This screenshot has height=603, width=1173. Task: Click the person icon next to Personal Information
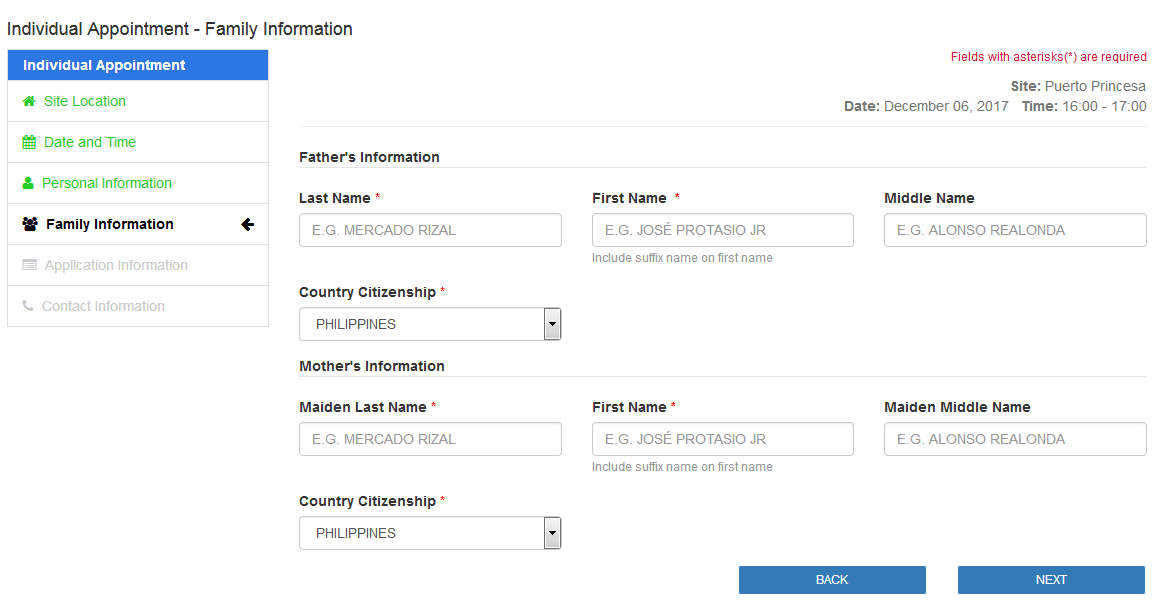point(29,183)
